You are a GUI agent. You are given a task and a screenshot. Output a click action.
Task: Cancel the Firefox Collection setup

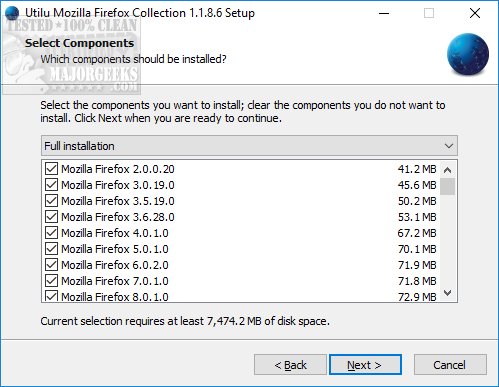[x=450, y=365]
